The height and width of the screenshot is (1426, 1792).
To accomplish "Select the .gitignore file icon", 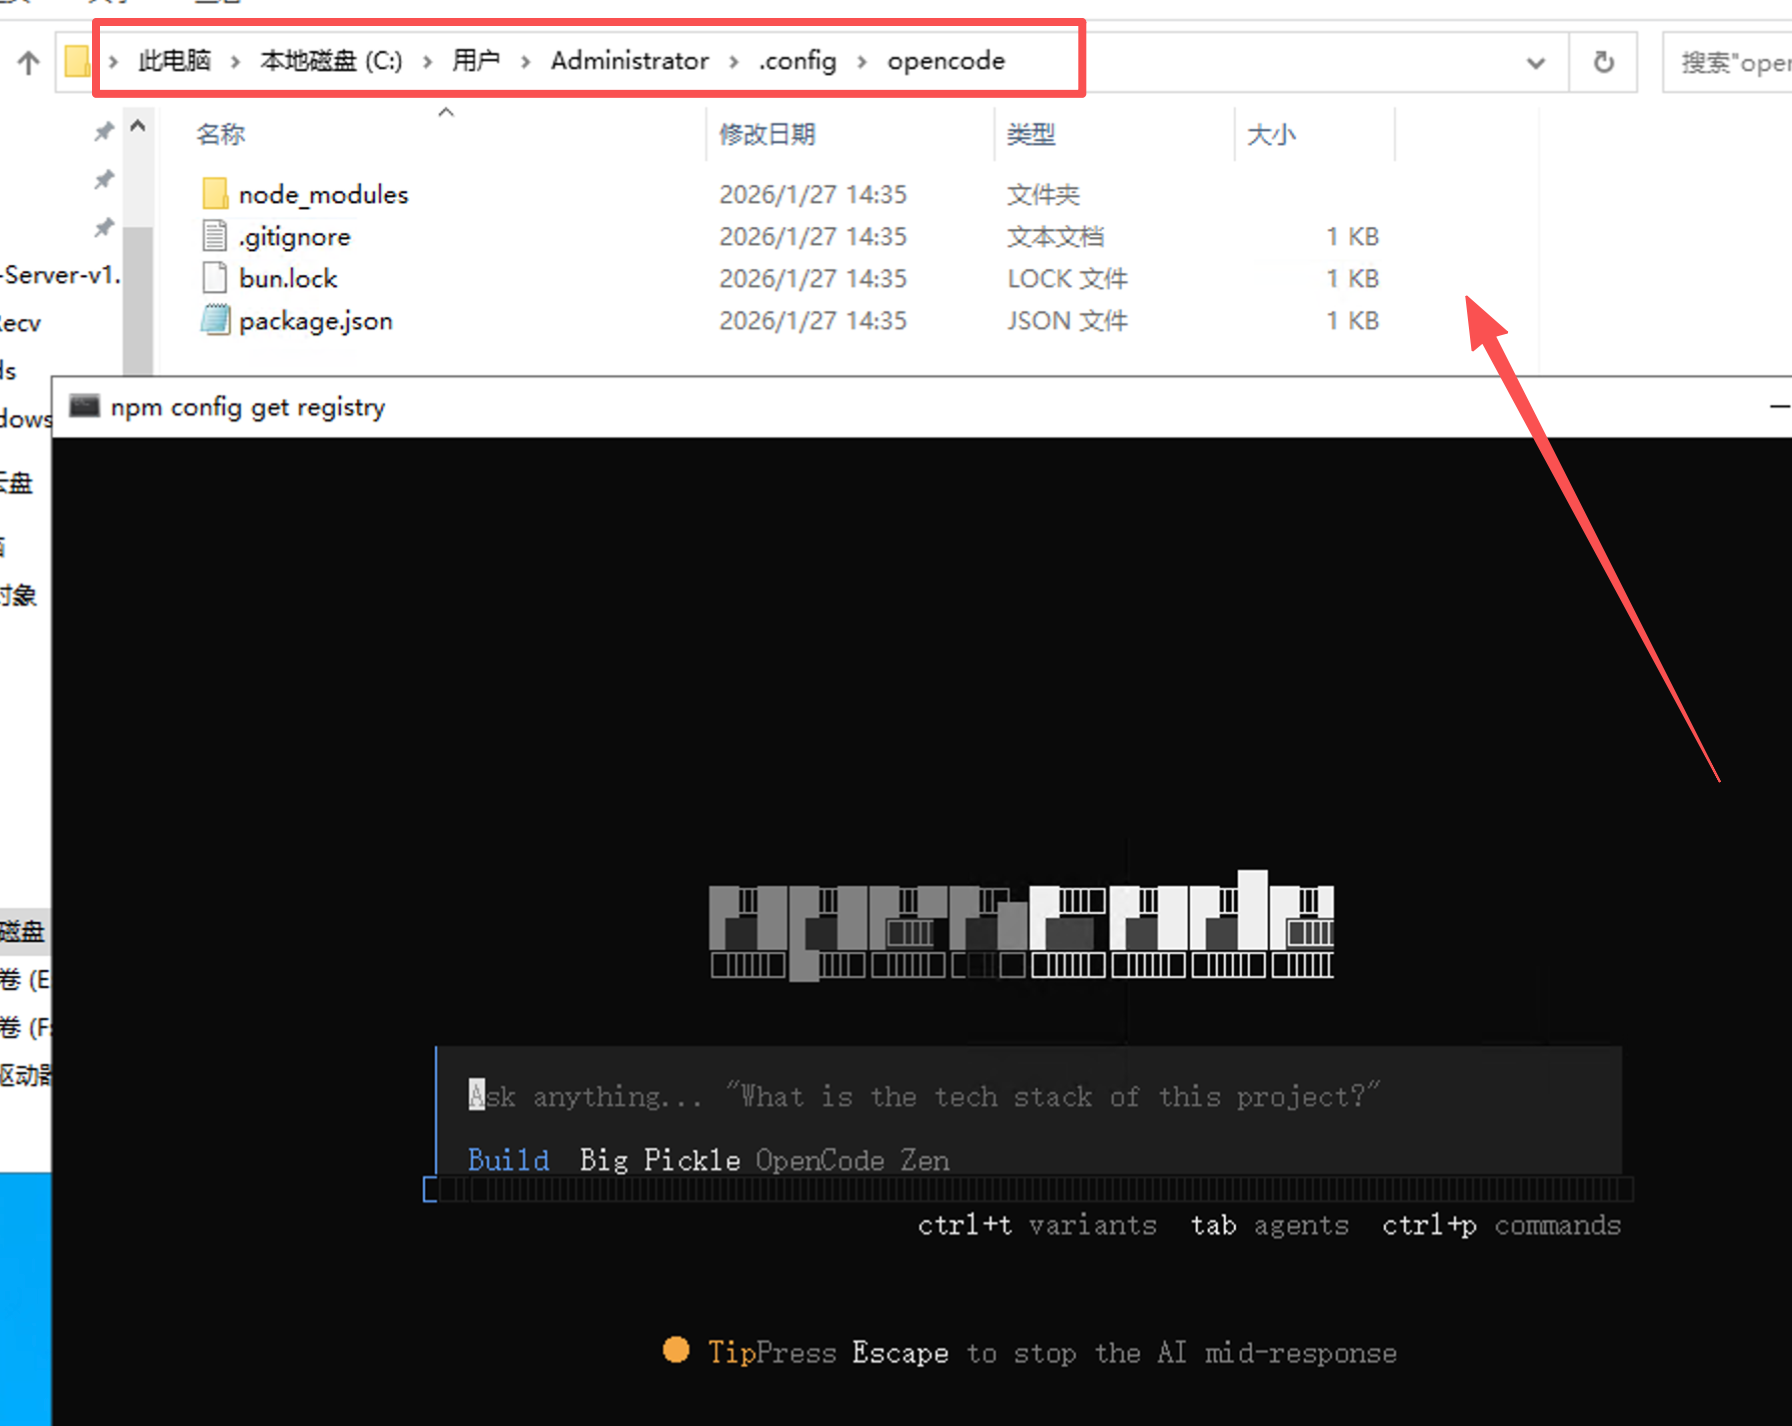I will 214,236.
